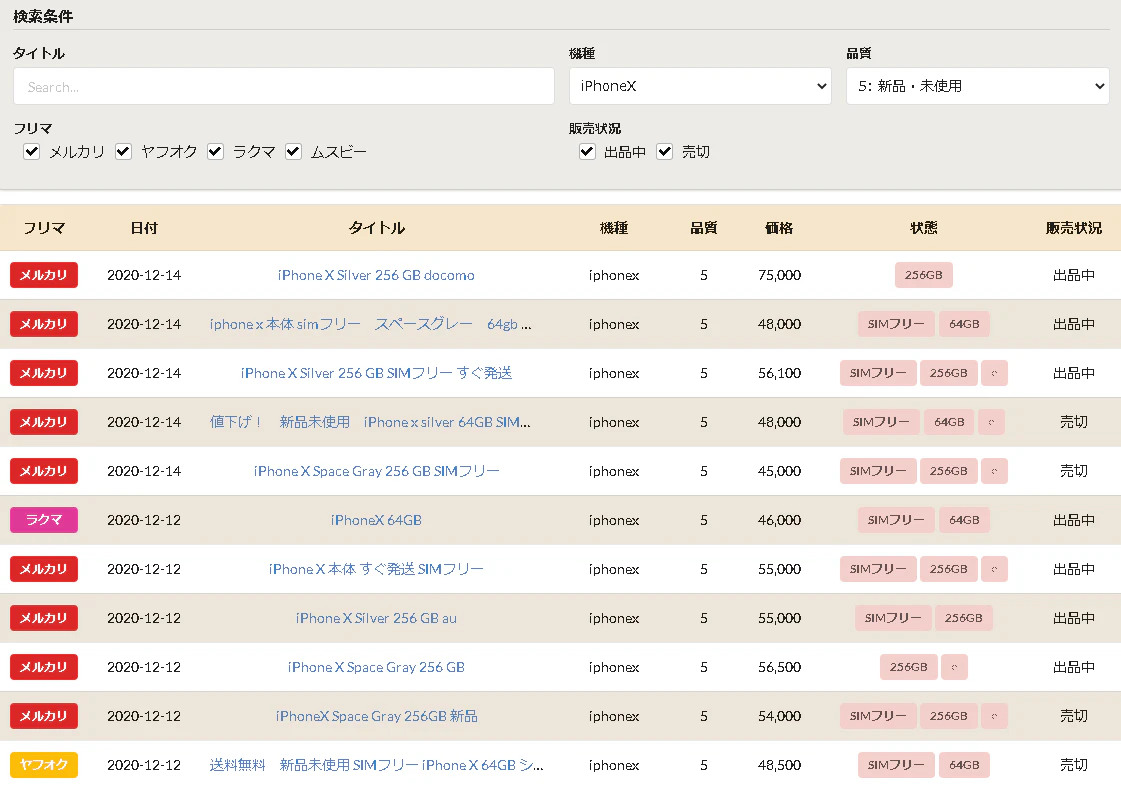Image resolution: width=1121 pixels, height=788 pixels.
Task: Click the 出品中 status in the docomo row
Action: 1073,275
